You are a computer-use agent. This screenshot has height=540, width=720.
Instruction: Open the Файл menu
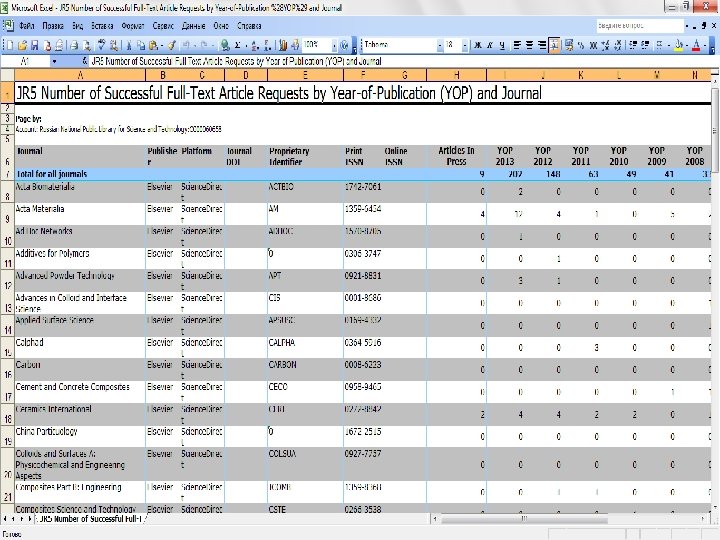coord(27,26)
